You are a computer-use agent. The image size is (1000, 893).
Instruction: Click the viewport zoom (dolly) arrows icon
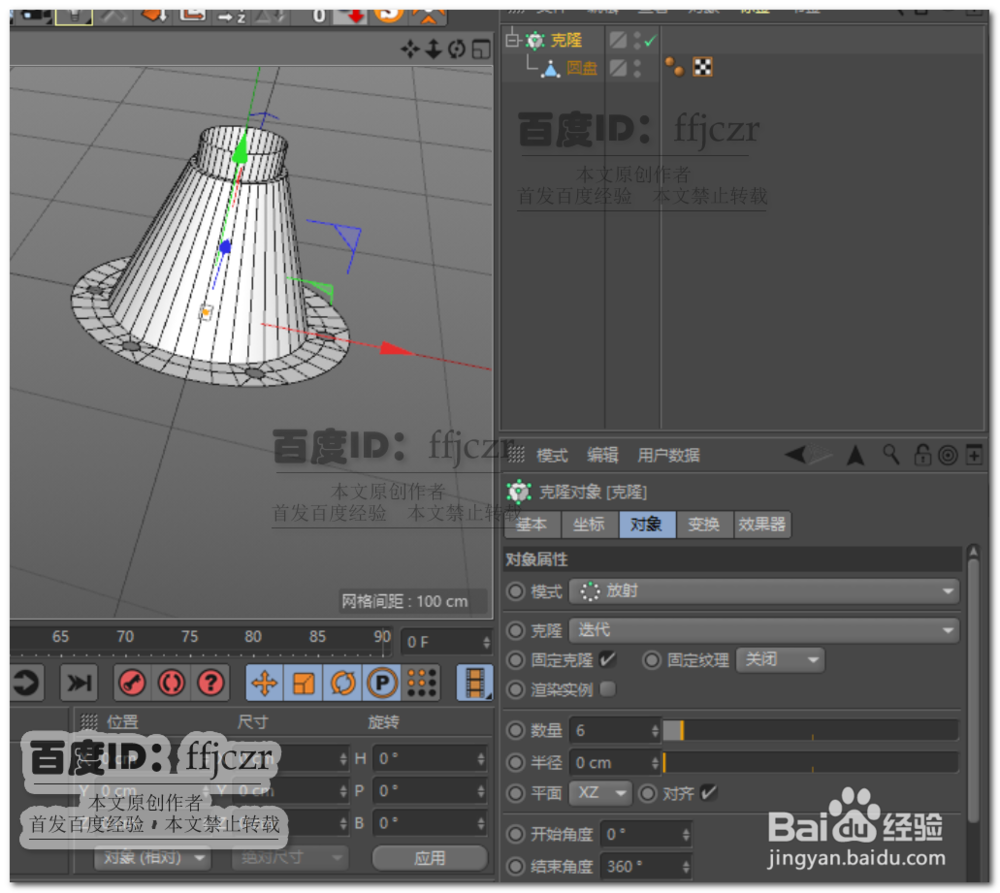click(x=434, y=49)
